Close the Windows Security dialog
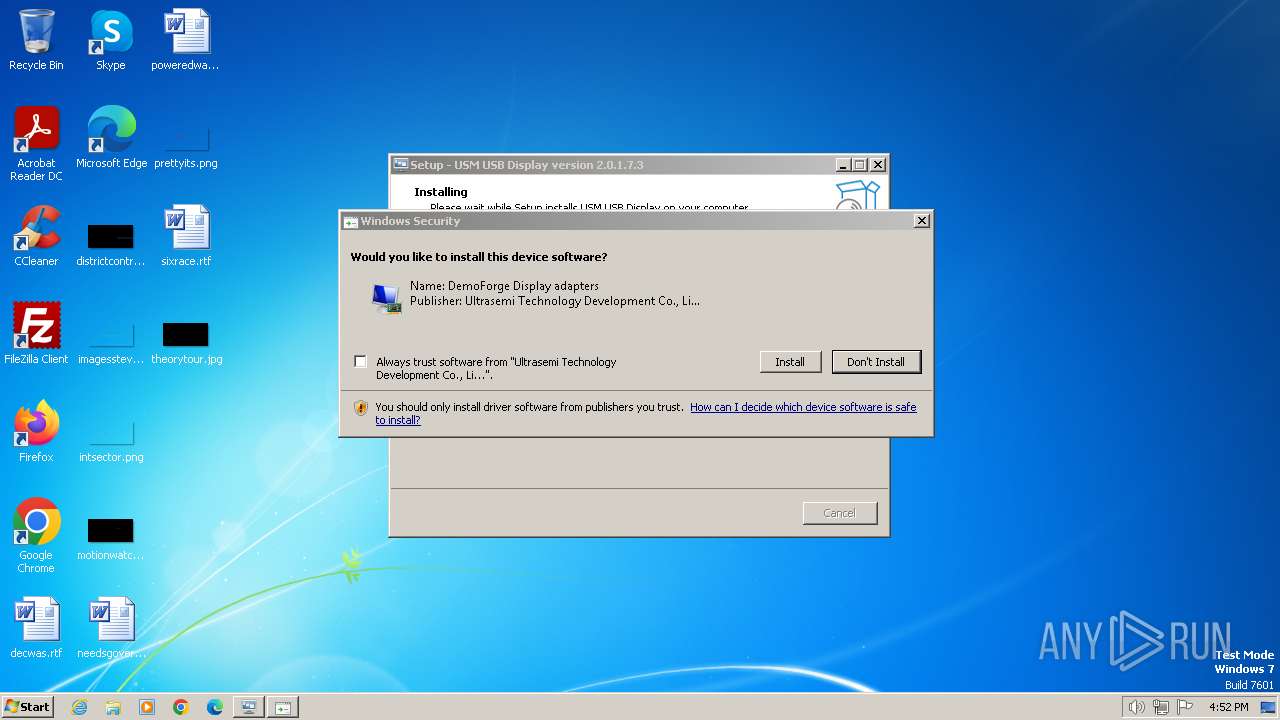1280x720 pixels. (x=922, y=221)
